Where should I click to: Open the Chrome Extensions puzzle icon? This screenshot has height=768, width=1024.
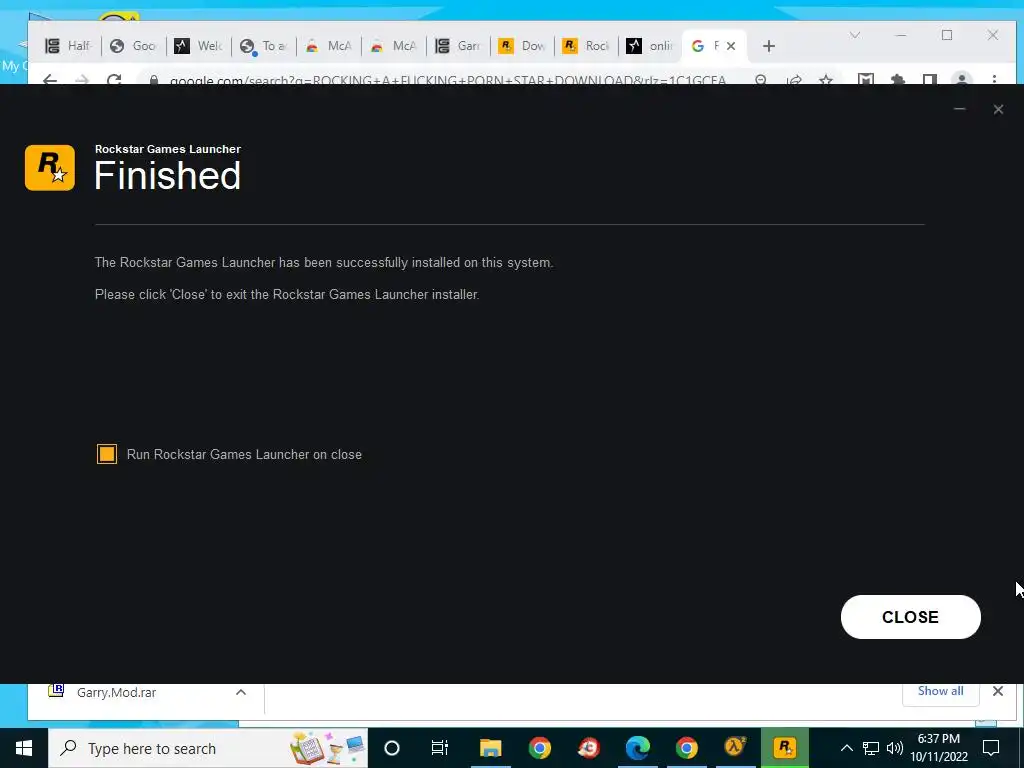(x=898, y=80)
